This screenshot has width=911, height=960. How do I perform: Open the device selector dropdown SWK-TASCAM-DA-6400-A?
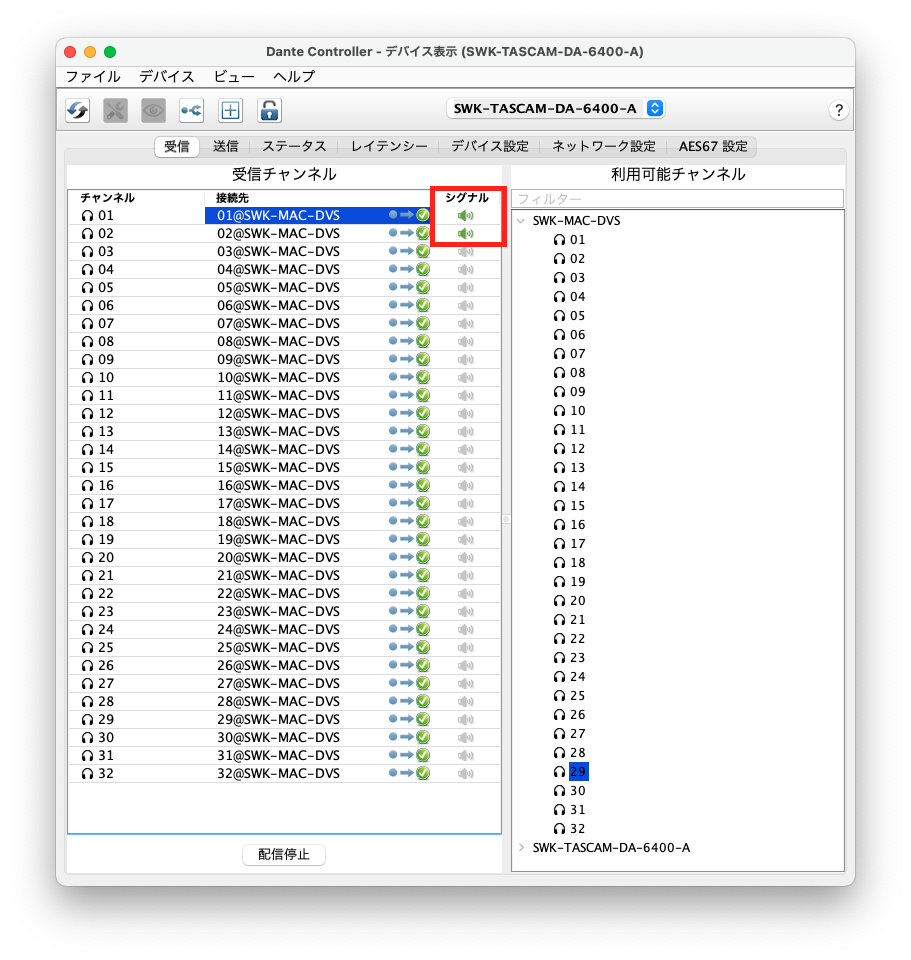pyautogui.click(x=555, y=108)
